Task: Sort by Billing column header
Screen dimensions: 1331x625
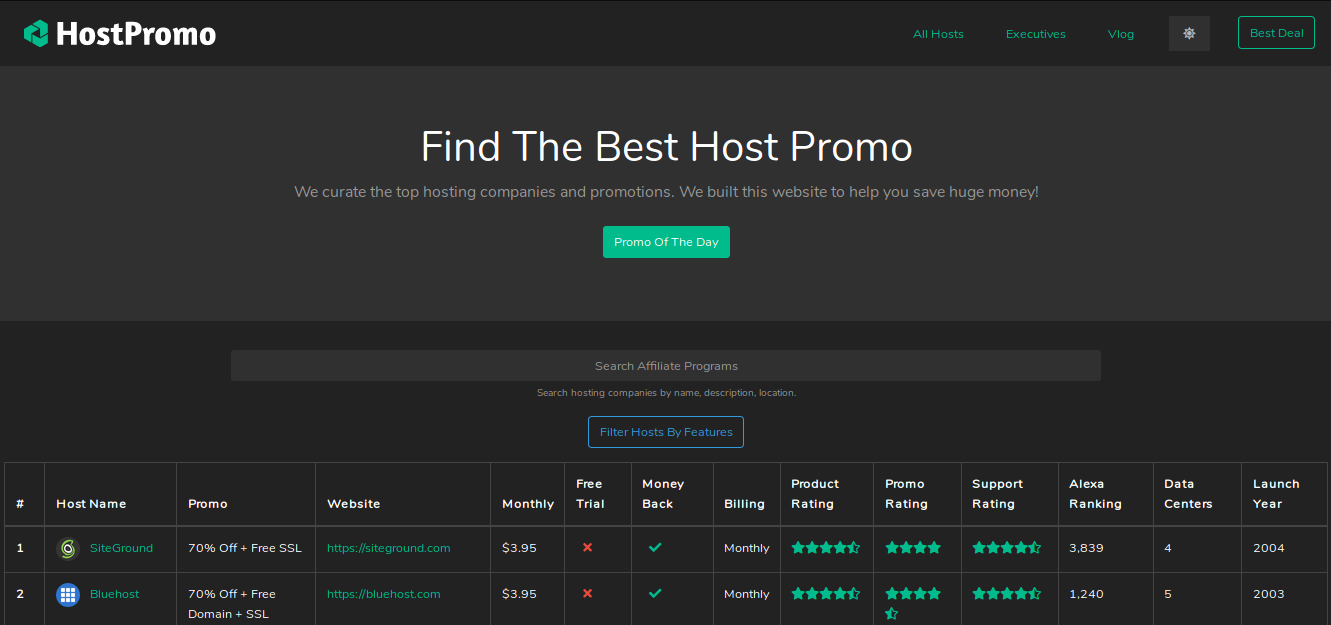Action: point(747,494)
